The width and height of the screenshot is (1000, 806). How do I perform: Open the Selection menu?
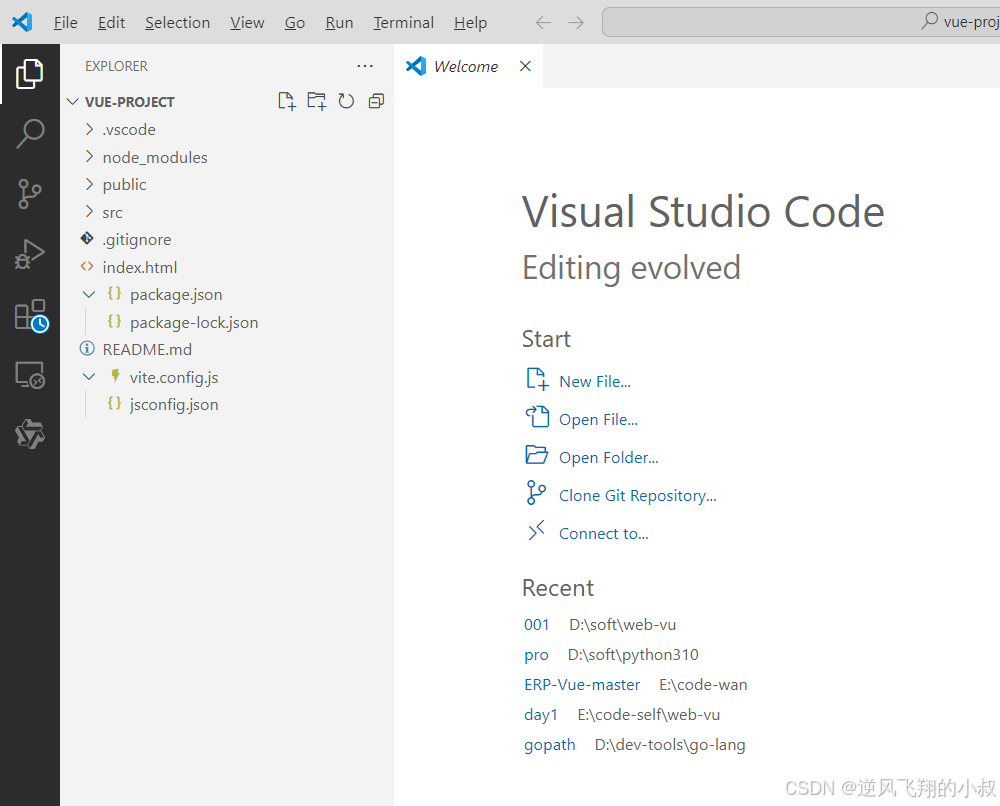(177, 23)
